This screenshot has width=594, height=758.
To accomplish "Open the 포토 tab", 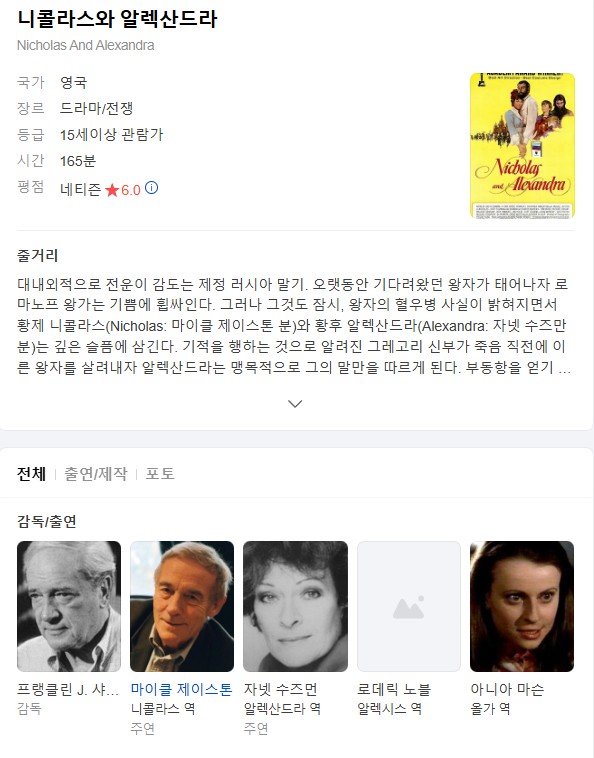I will pyautogui.click(x=160, y=474).
